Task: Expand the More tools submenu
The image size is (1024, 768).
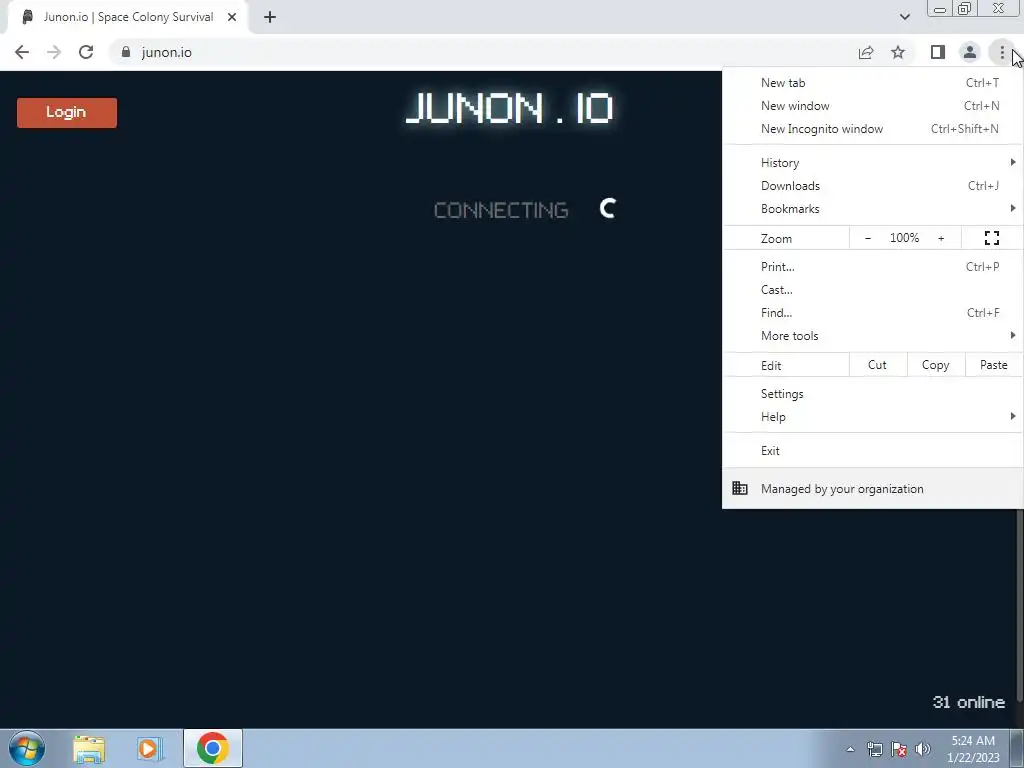Action: pyautogui.click(x=872, y=335)
